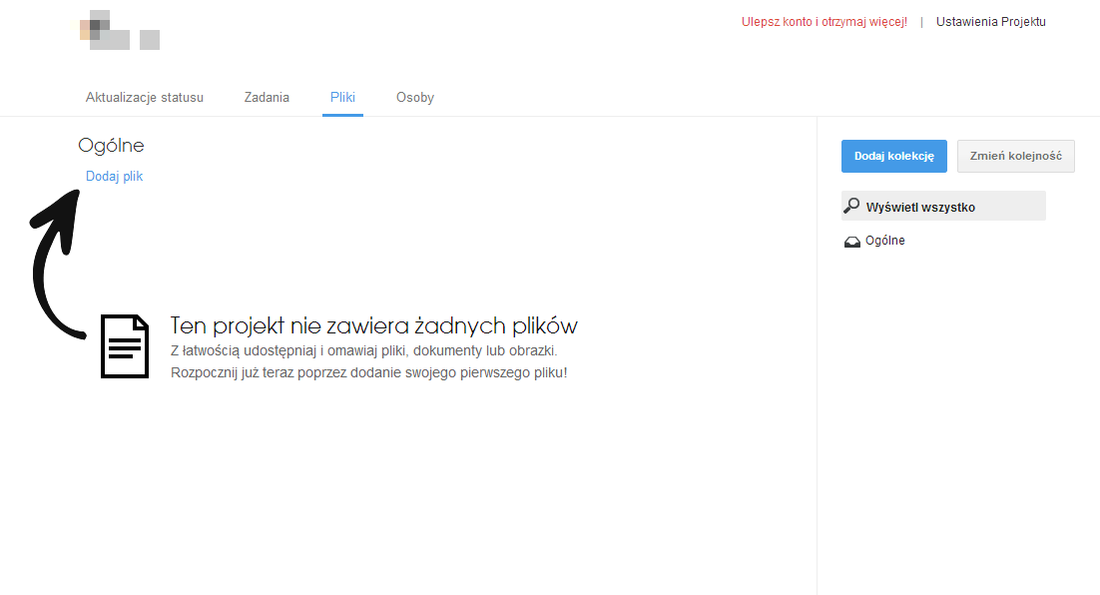This screenshot has width=1100, height=595.
Task: Click the Ogólne section heading
Action: click(x=111, y=145)
